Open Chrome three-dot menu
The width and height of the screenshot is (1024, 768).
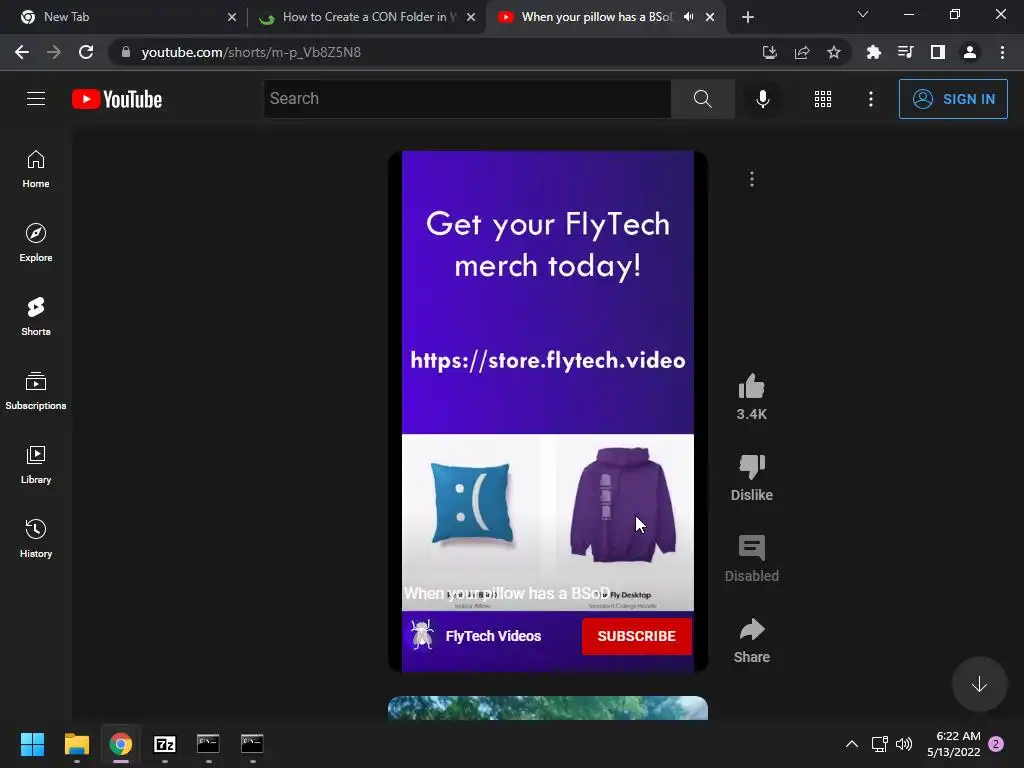point(1002,52)
